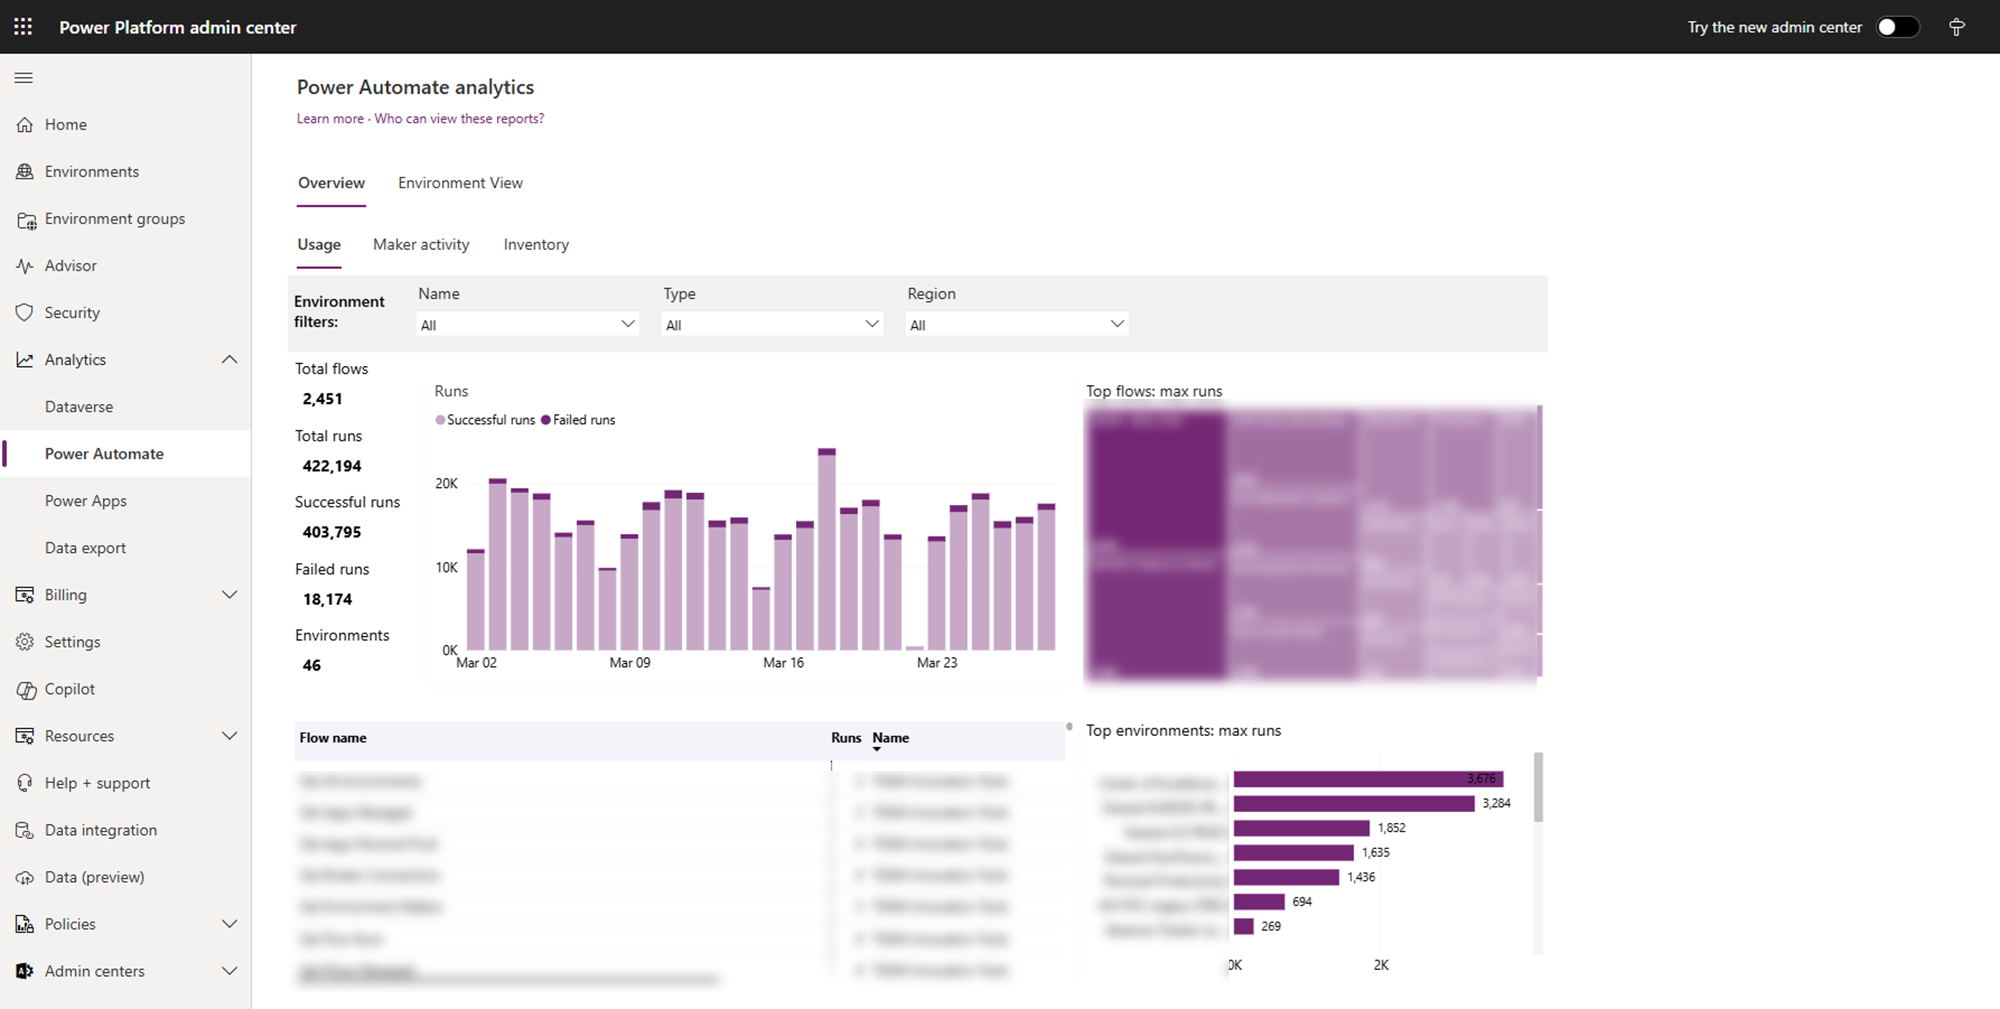2000x1009 pixels.
Task: Click the Environments icon in sidebar
Action: [25, 172]
